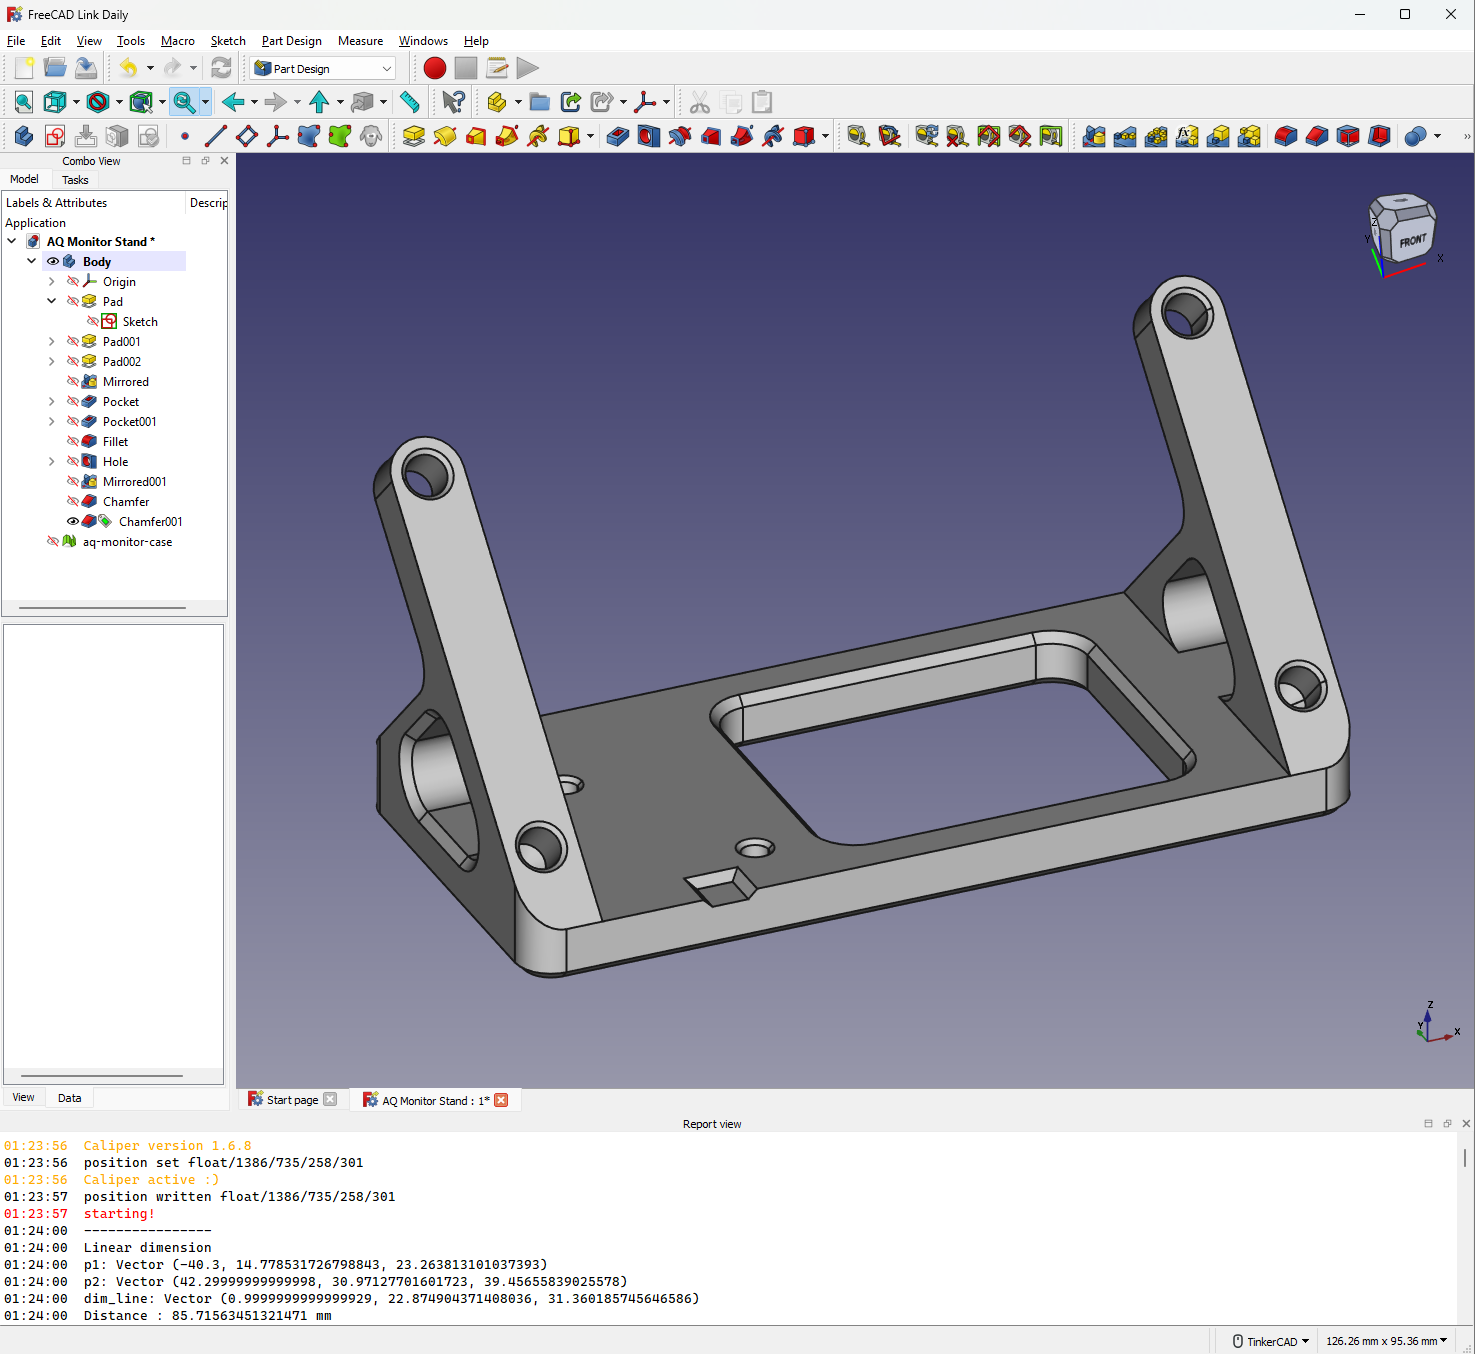Click the Groove tool icon

[x=680, y=136]
